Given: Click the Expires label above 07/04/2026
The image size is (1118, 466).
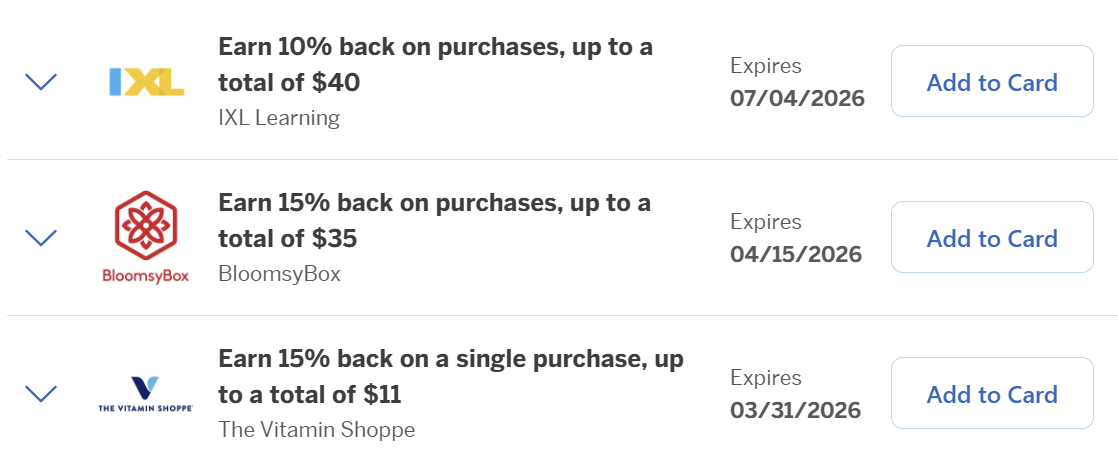Looking at the screenshot, I should pyautogui.click(x=766, y=66).
